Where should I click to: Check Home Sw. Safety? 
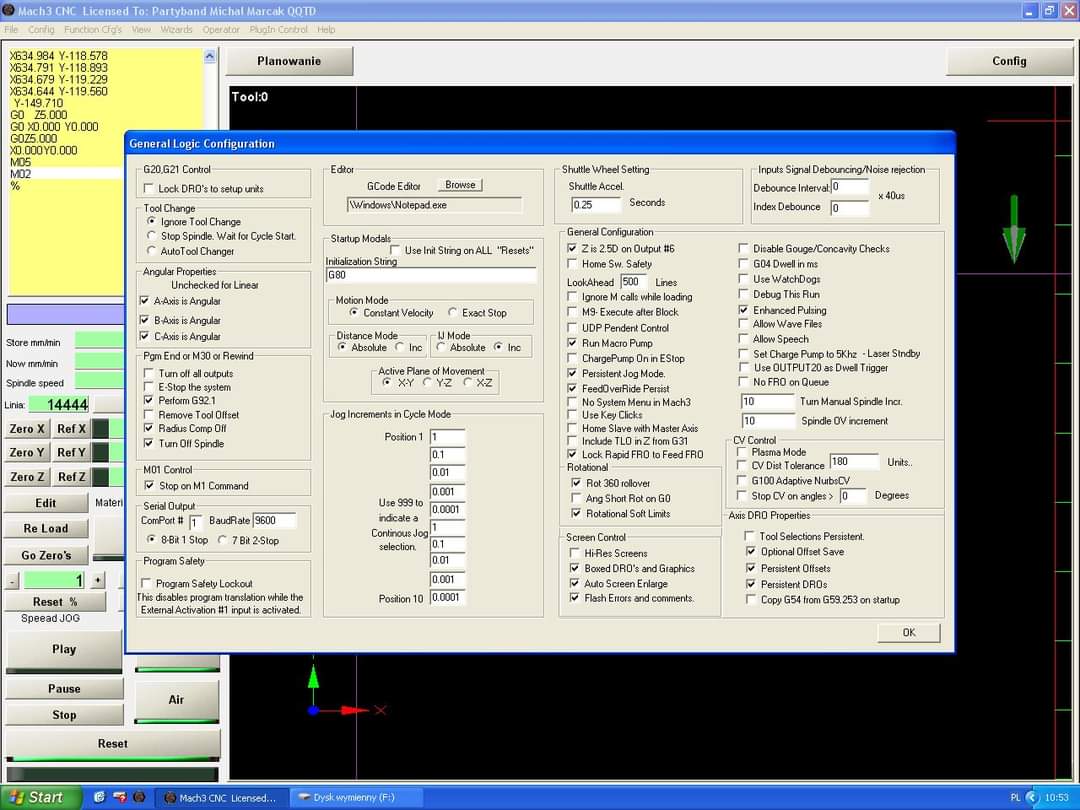[572, 264]
